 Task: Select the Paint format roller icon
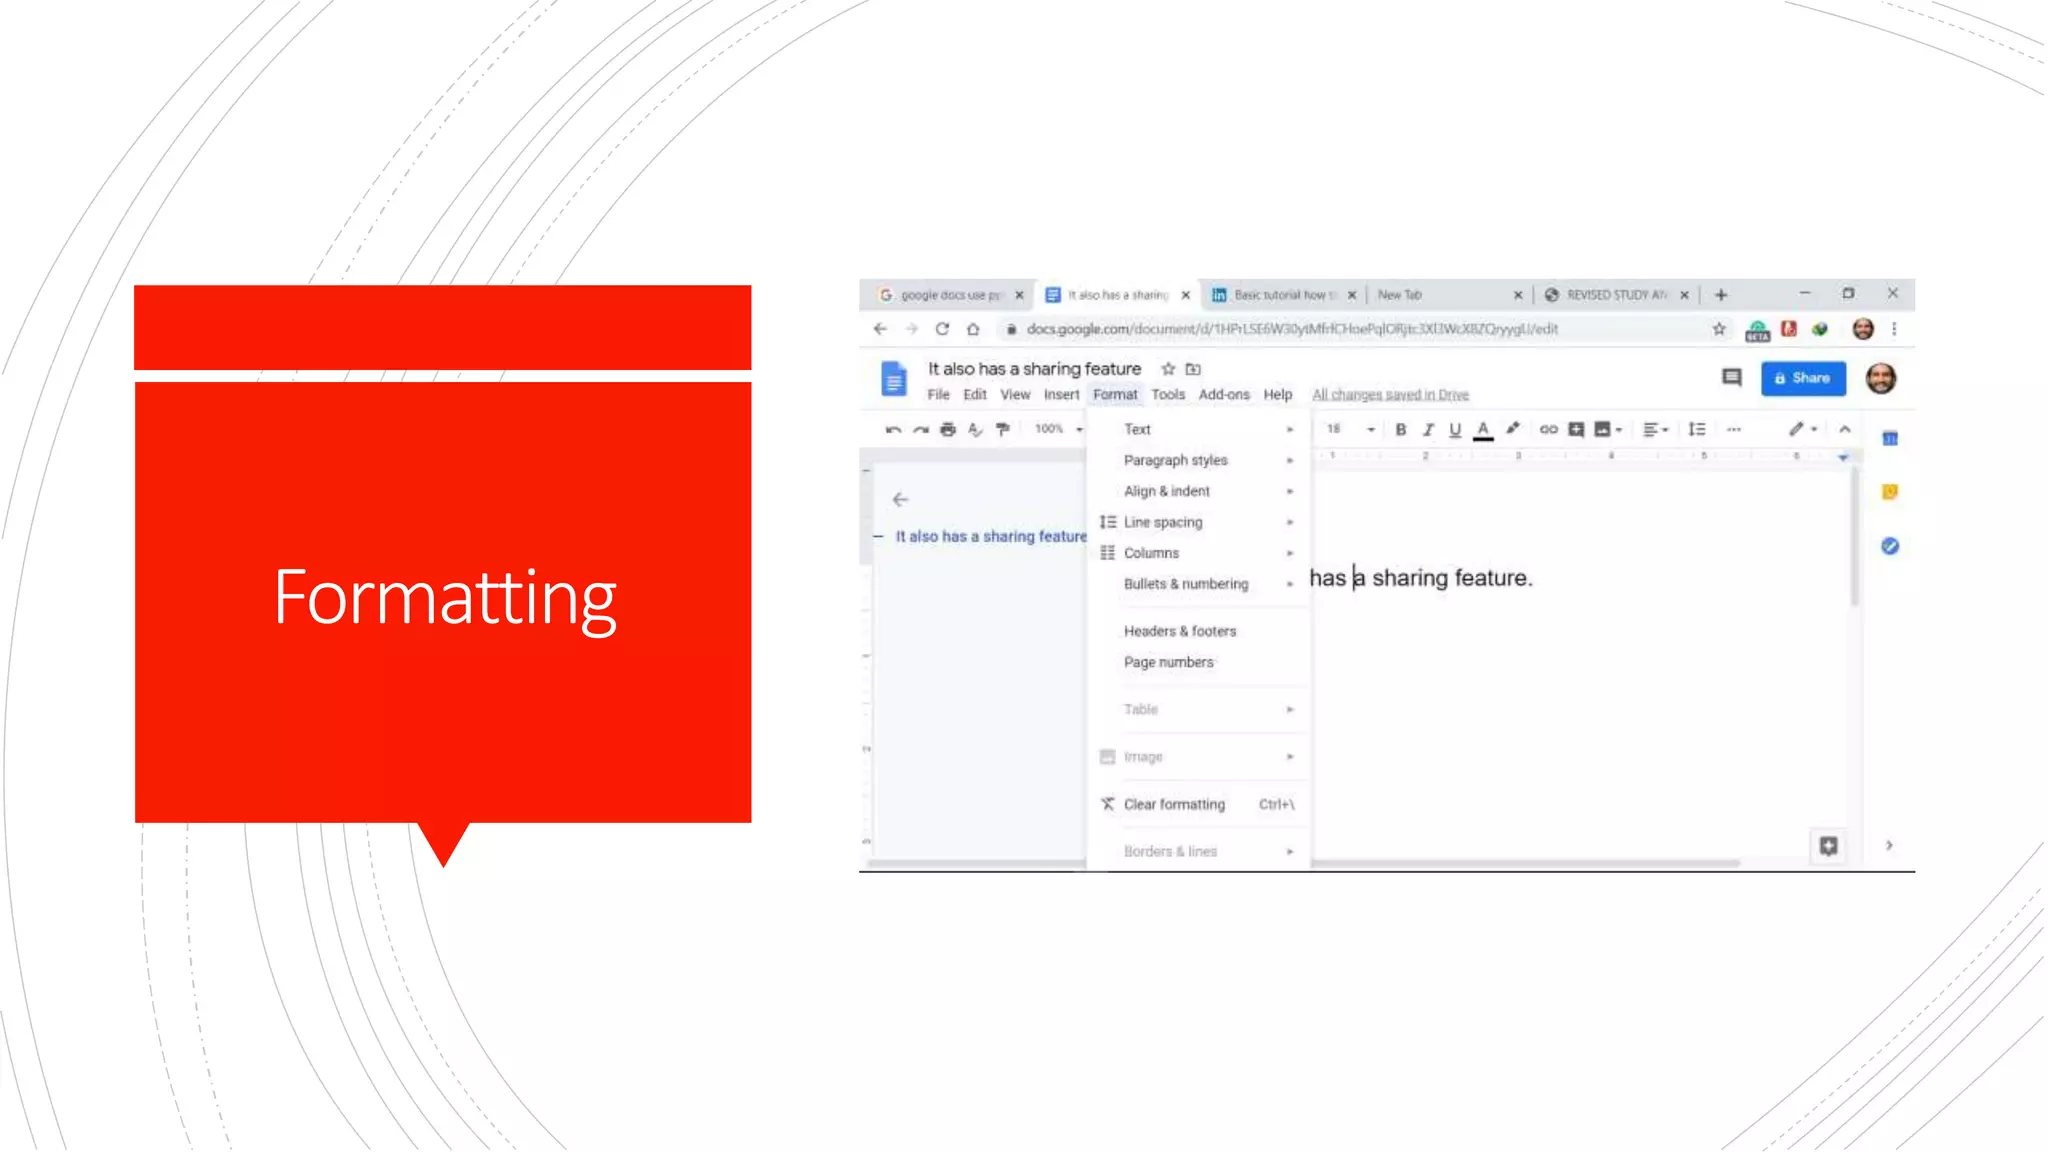point(1002,430)
